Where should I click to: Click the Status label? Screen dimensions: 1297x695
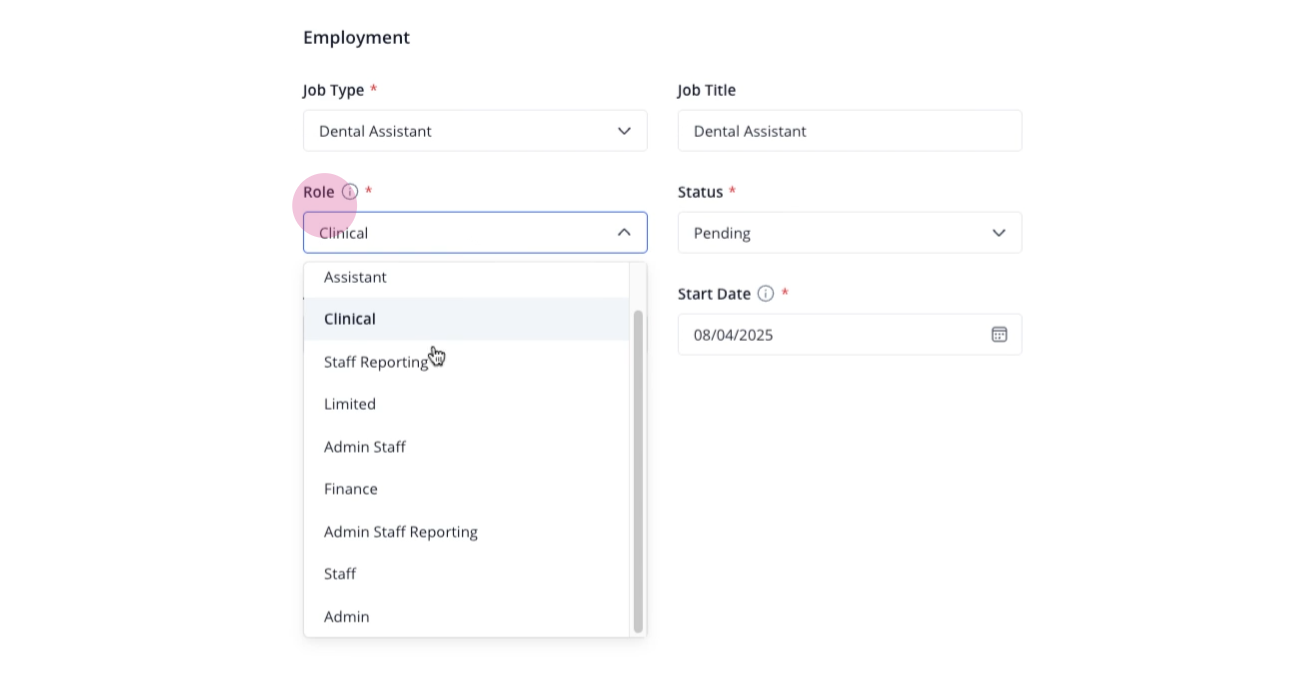[701, 192]
